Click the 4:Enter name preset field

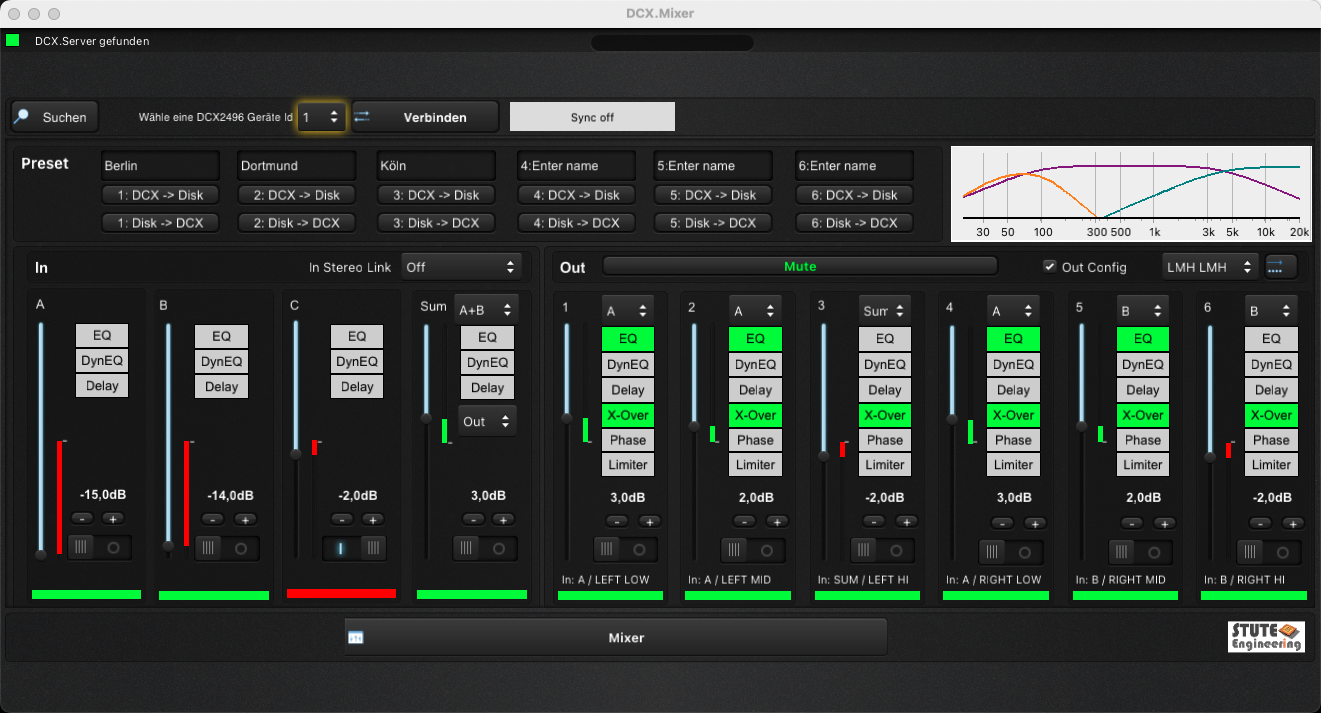tap(577, 165)
